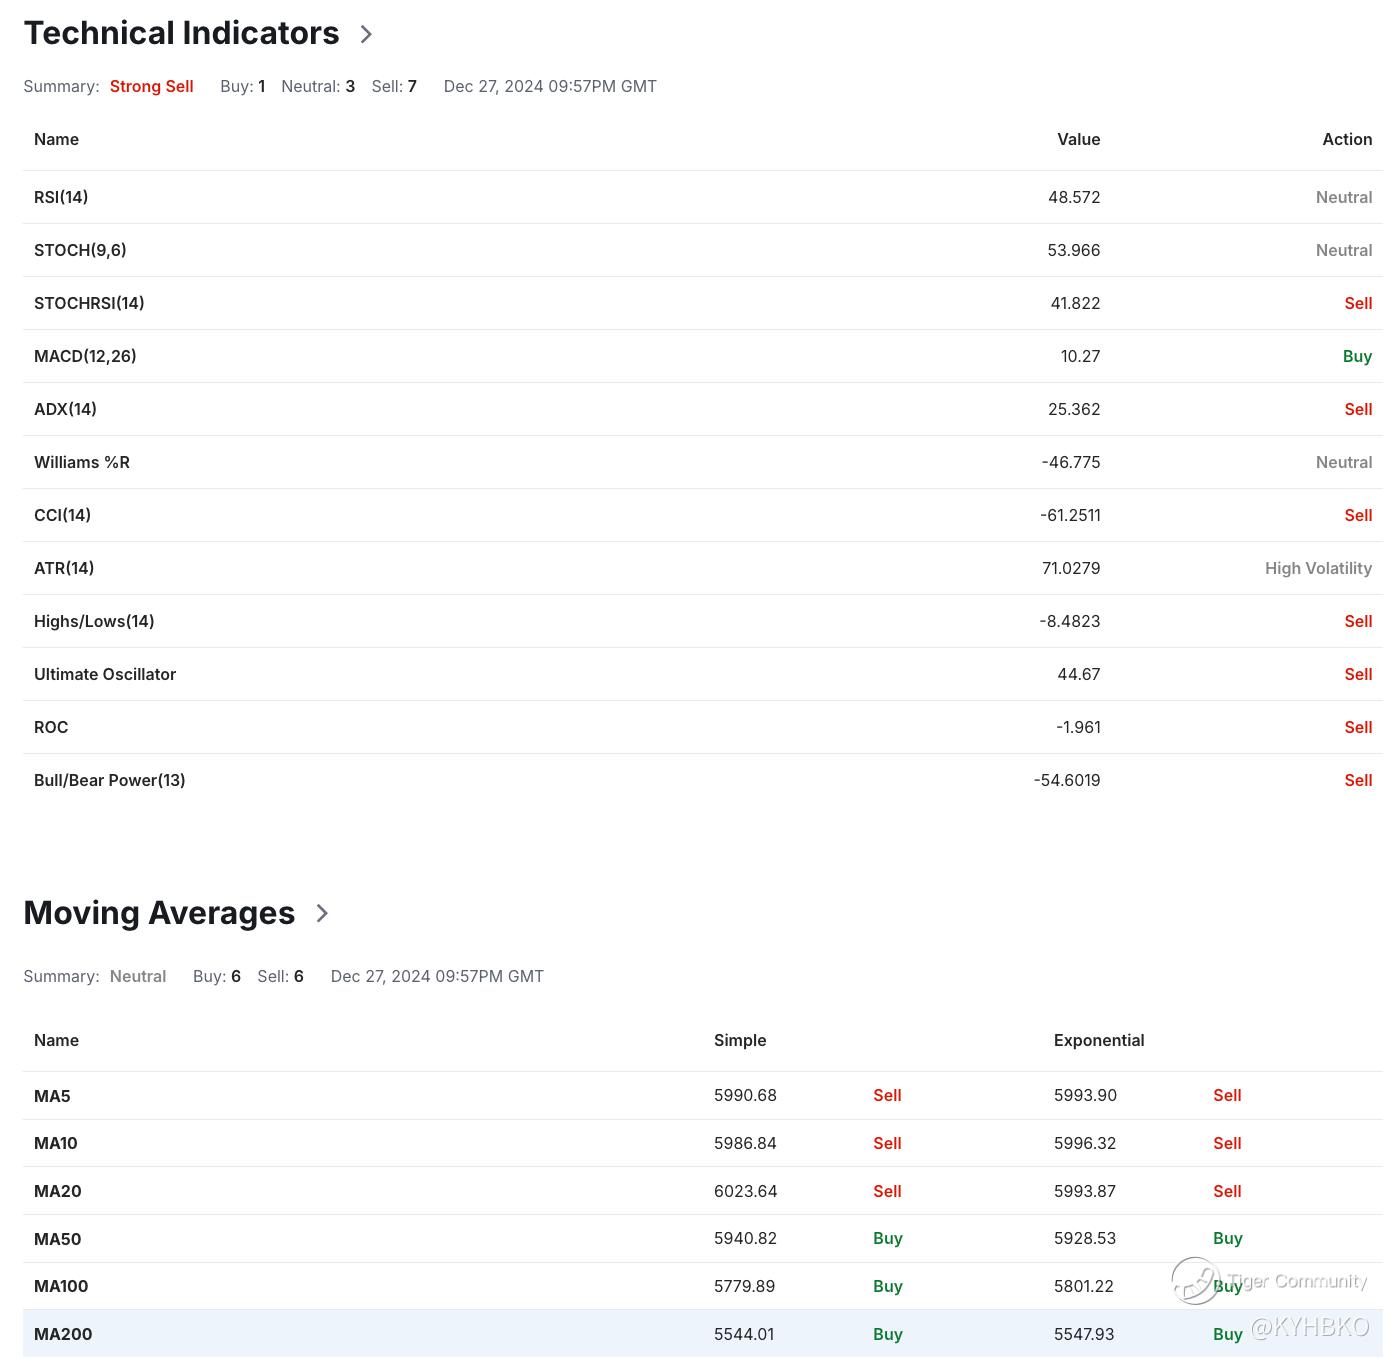
Task: Click the High Volatility label for ATR(14)
Action: 1318,568
